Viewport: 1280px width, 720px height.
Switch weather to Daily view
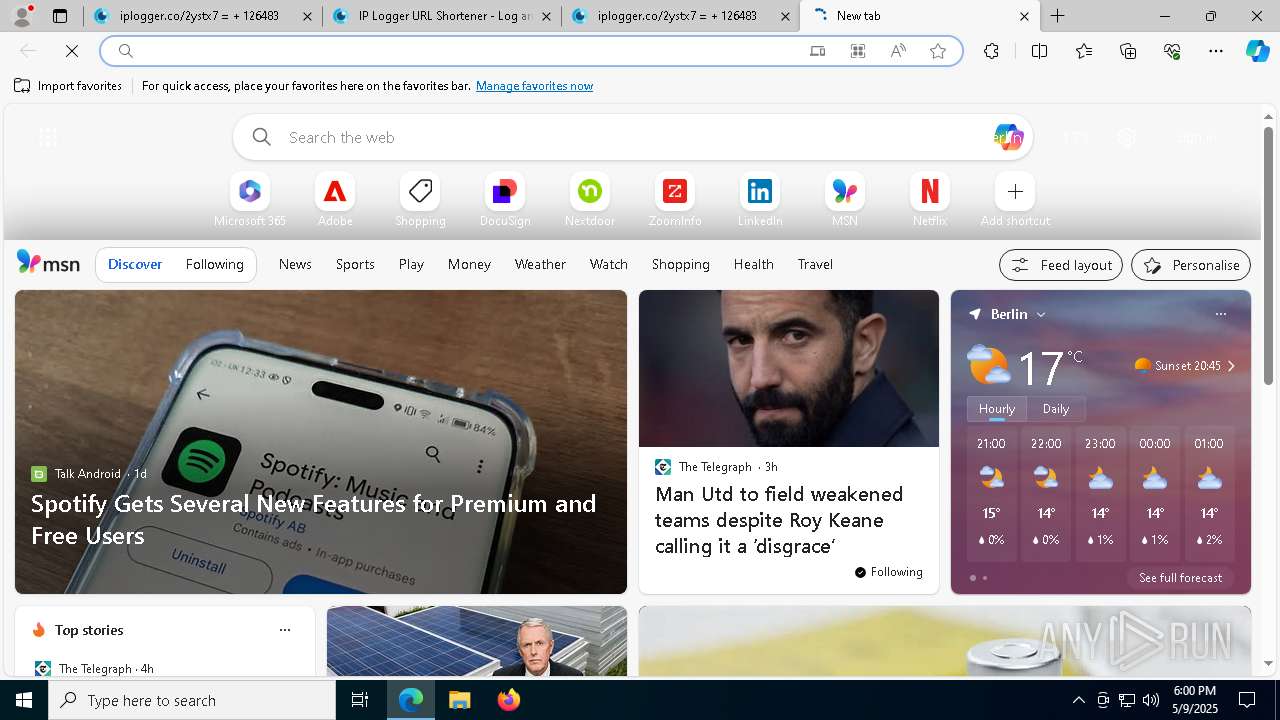click(1055, 409)
